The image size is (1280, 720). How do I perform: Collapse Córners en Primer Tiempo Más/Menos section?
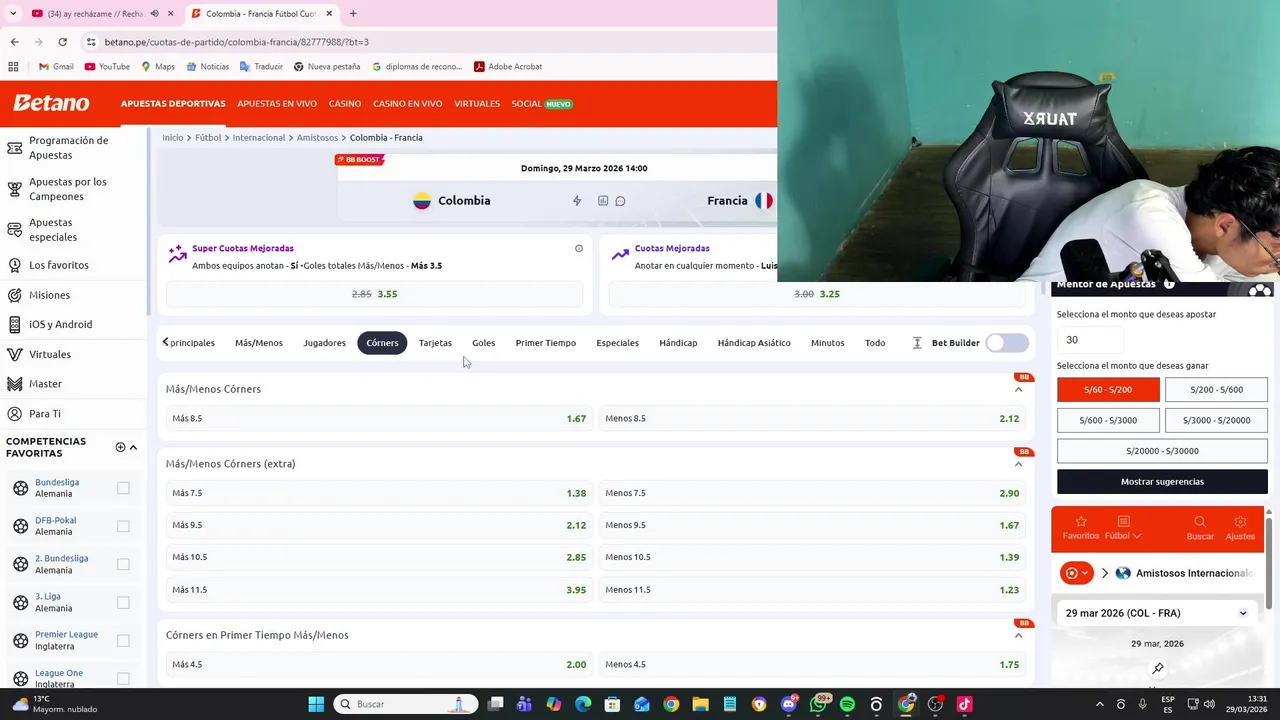coord(1018,635)
